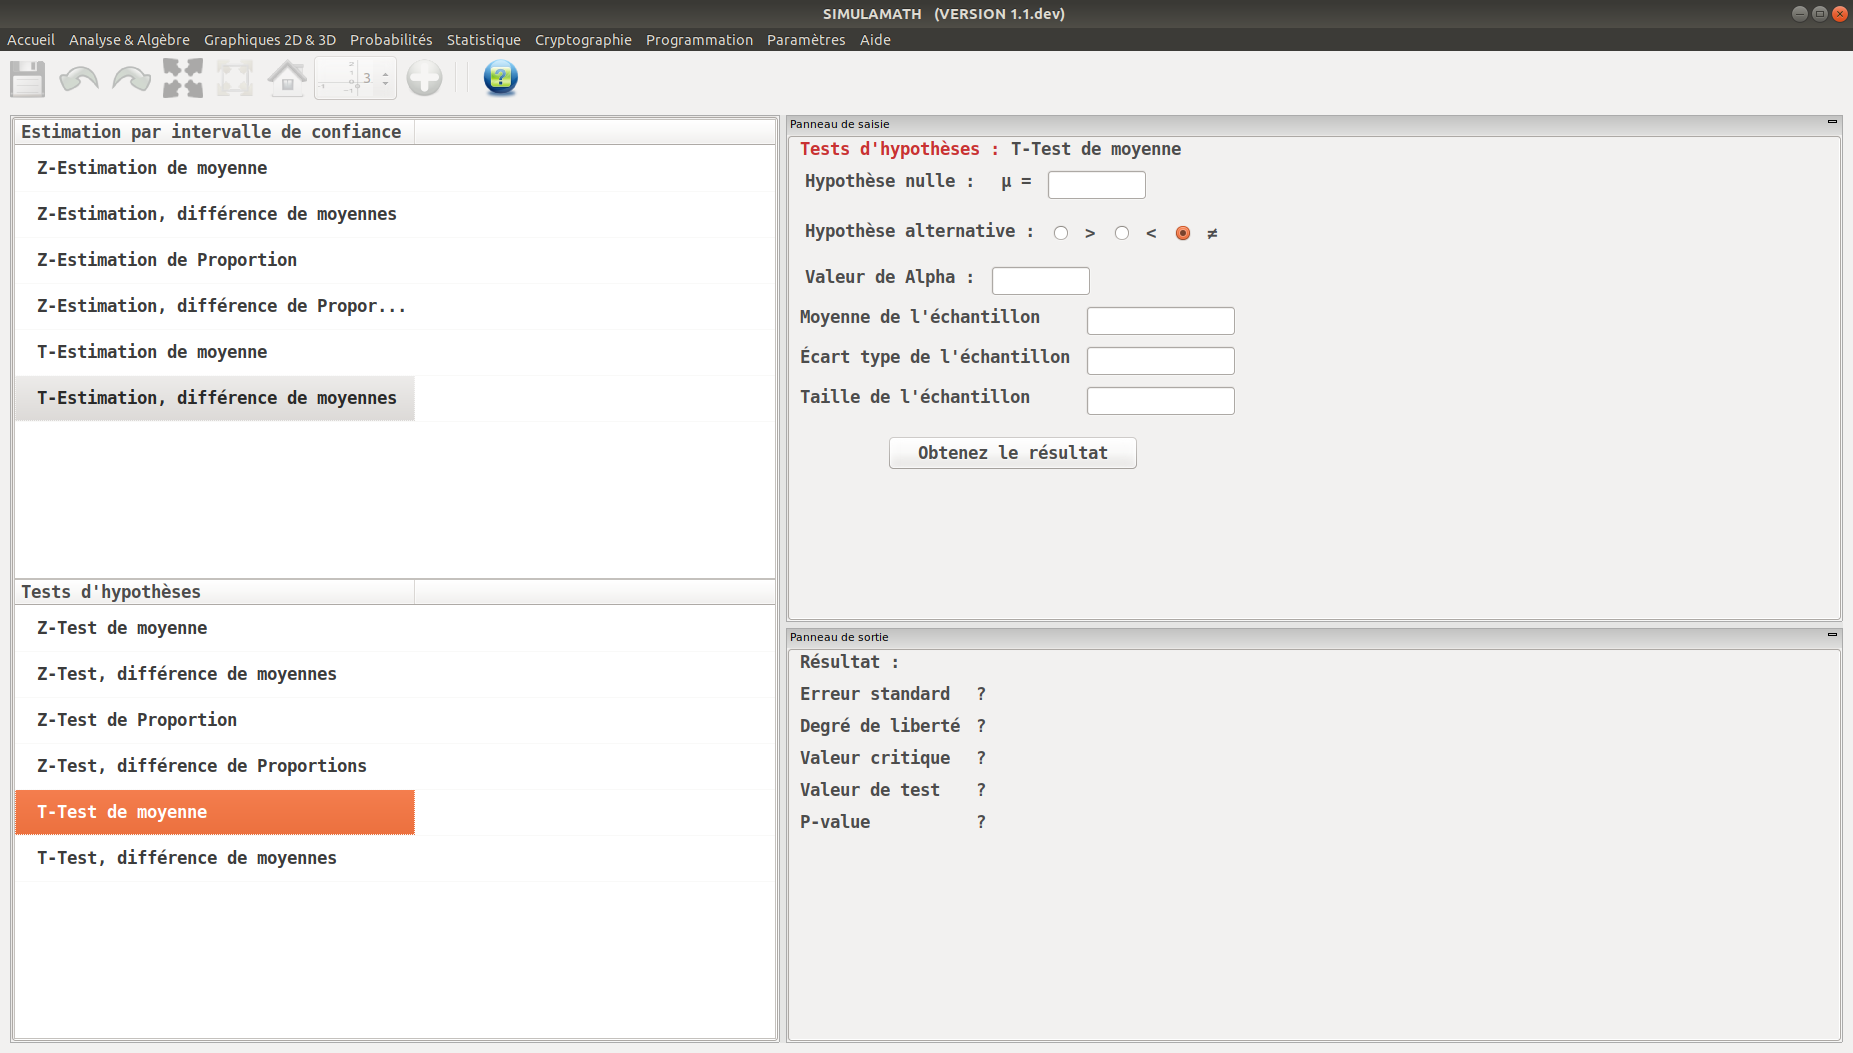Select the greater-than alternative hypothesis

[x=1061, y=233]
